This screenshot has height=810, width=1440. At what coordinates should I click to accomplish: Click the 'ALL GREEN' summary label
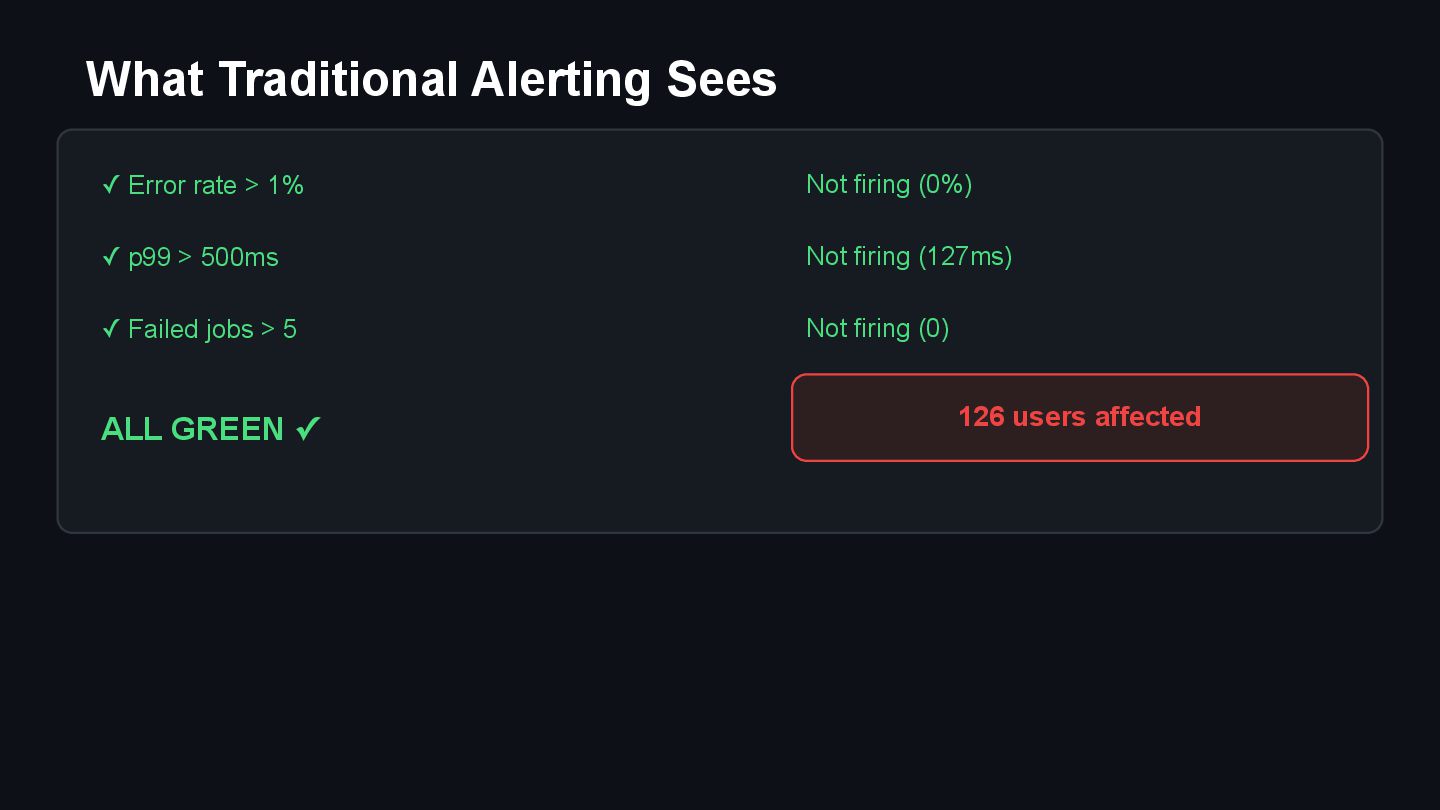[192, 429]
